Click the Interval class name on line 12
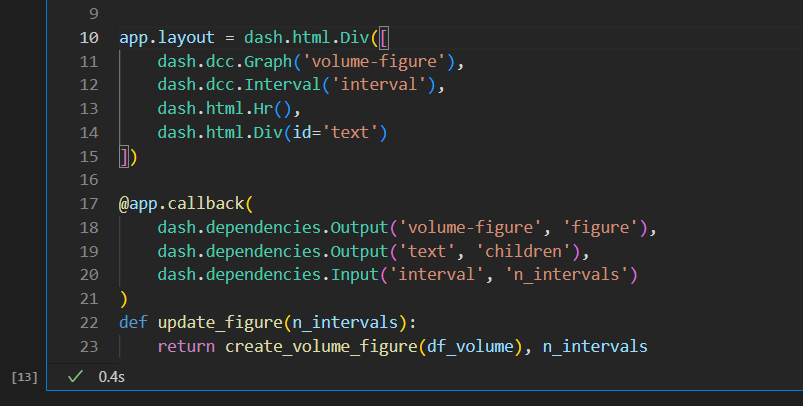This screenshot has width=803, height=406. 282,84
